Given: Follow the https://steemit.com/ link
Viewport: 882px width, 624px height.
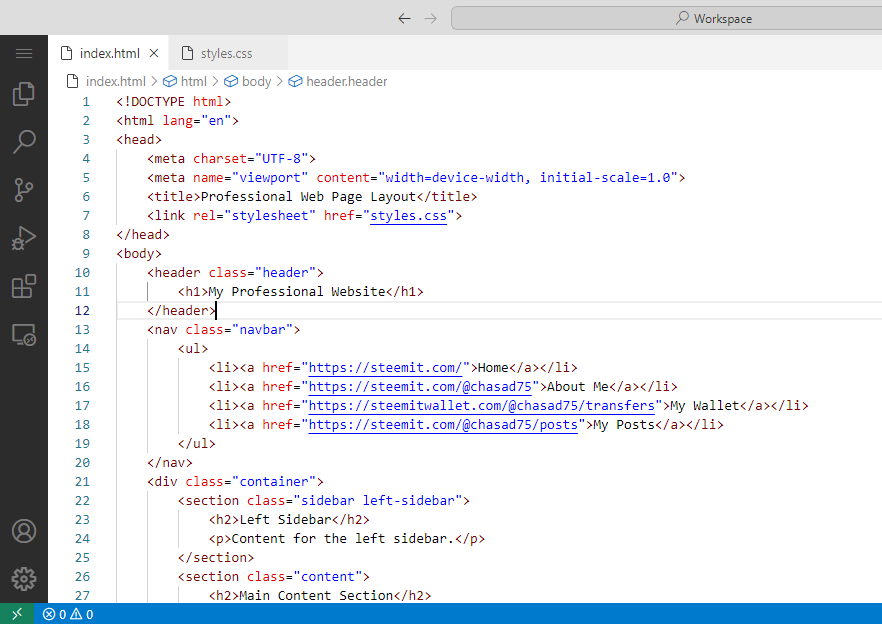Looking at the screenshot, I should tap(385, 367).
